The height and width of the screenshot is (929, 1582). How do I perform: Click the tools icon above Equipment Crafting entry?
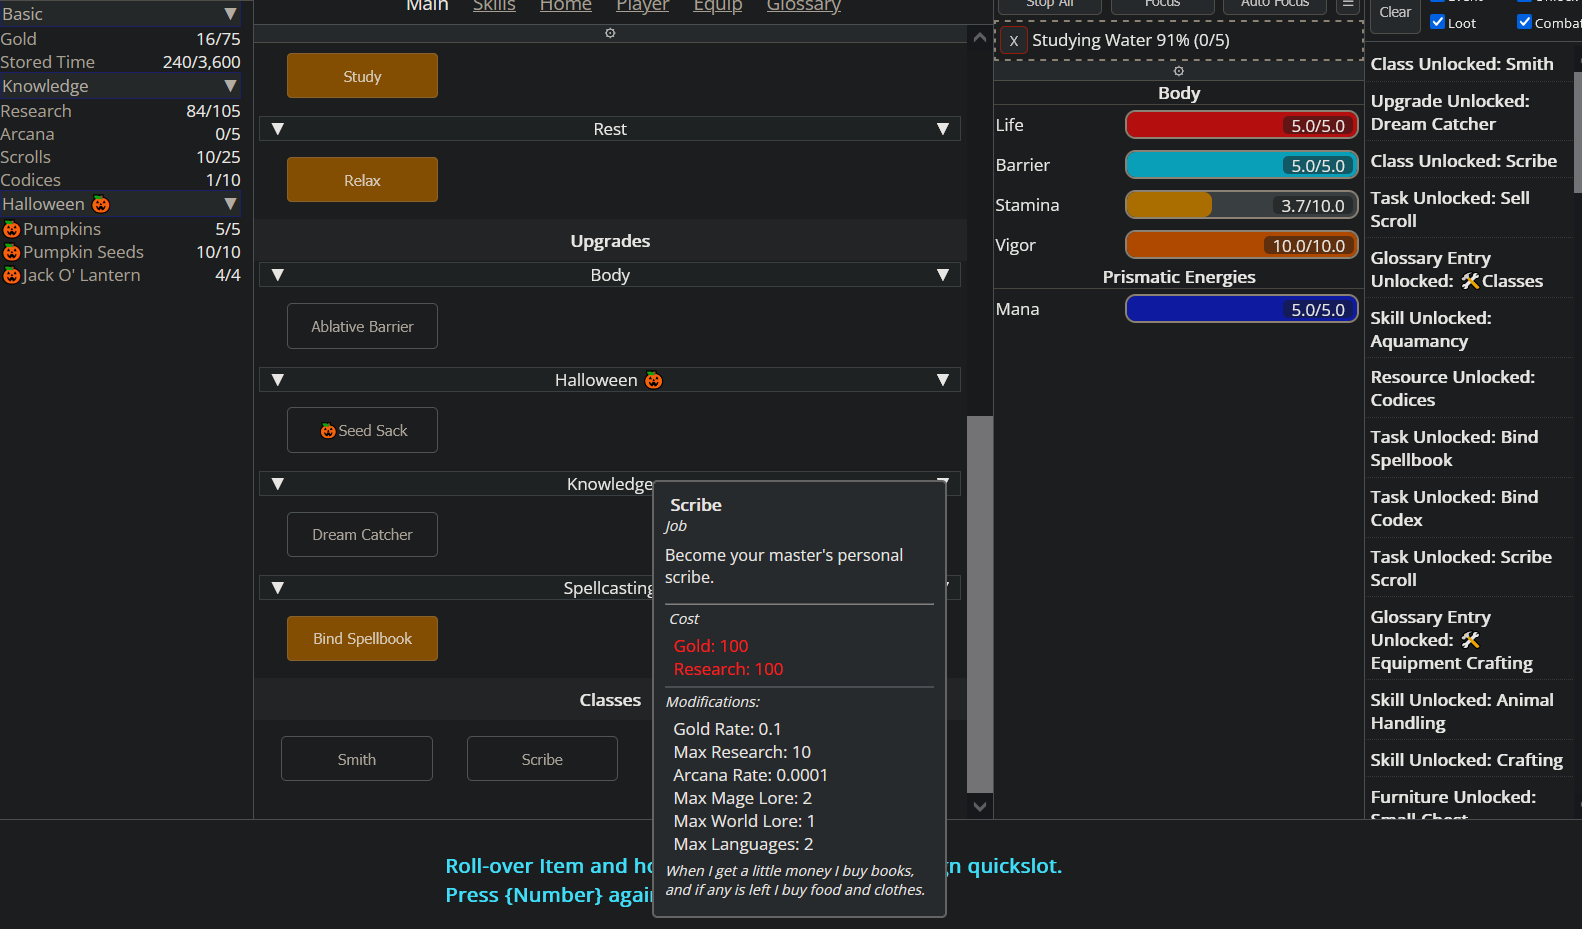(x=1470, y=640)
